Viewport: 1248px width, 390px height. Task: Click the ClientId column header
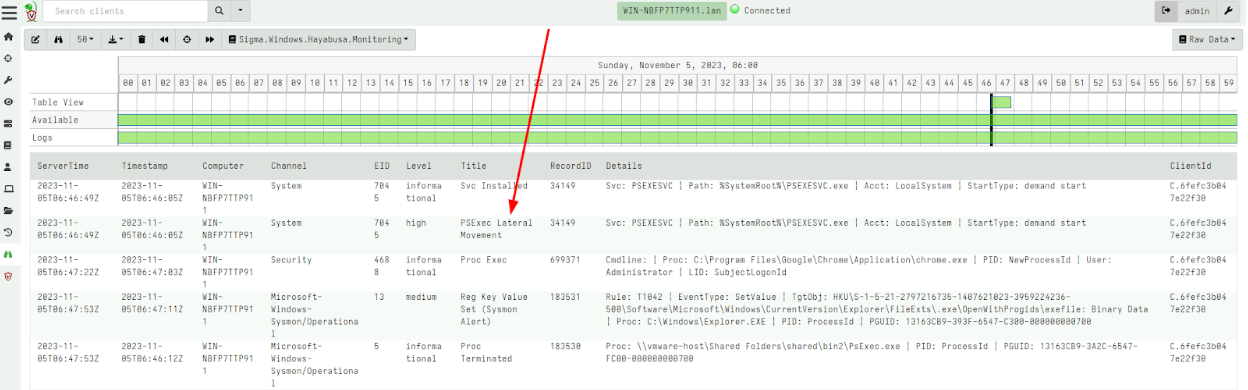(1190, 166)
